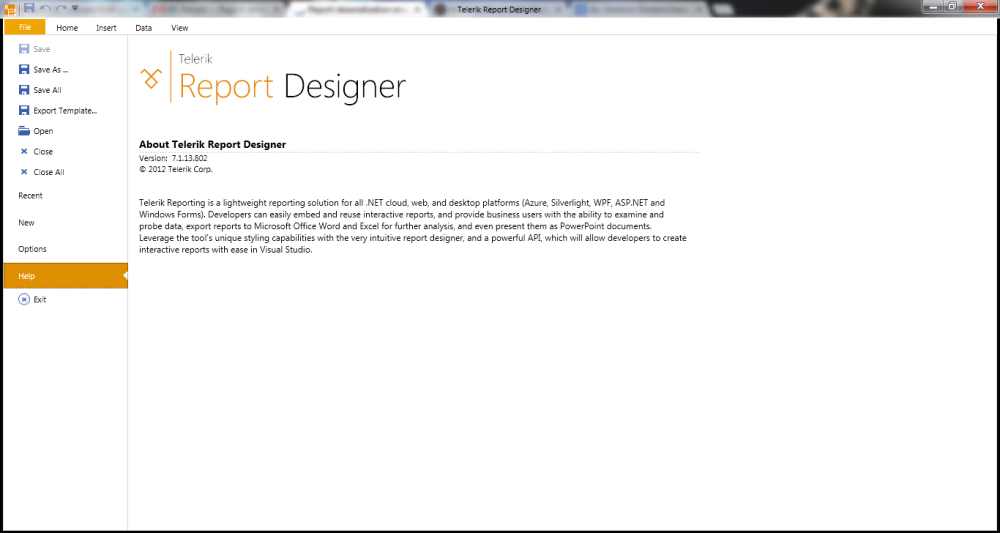The image size is (1000, 533).
Task: Click the Undo arrow in quick access toolbar
Action: tap(45, 8)
